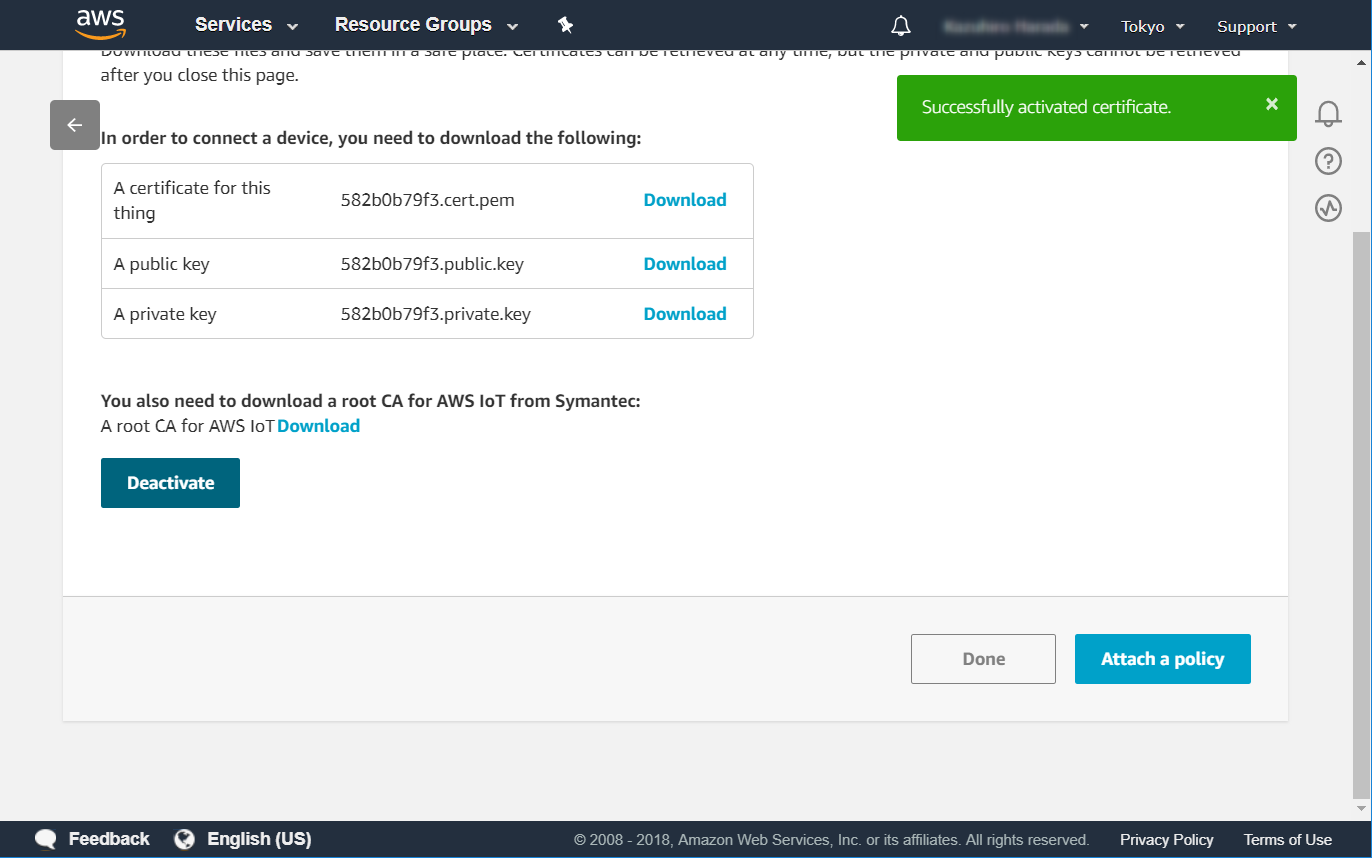Open the Support menu
Screen dimensions: 1372x858
point(1256,27)
